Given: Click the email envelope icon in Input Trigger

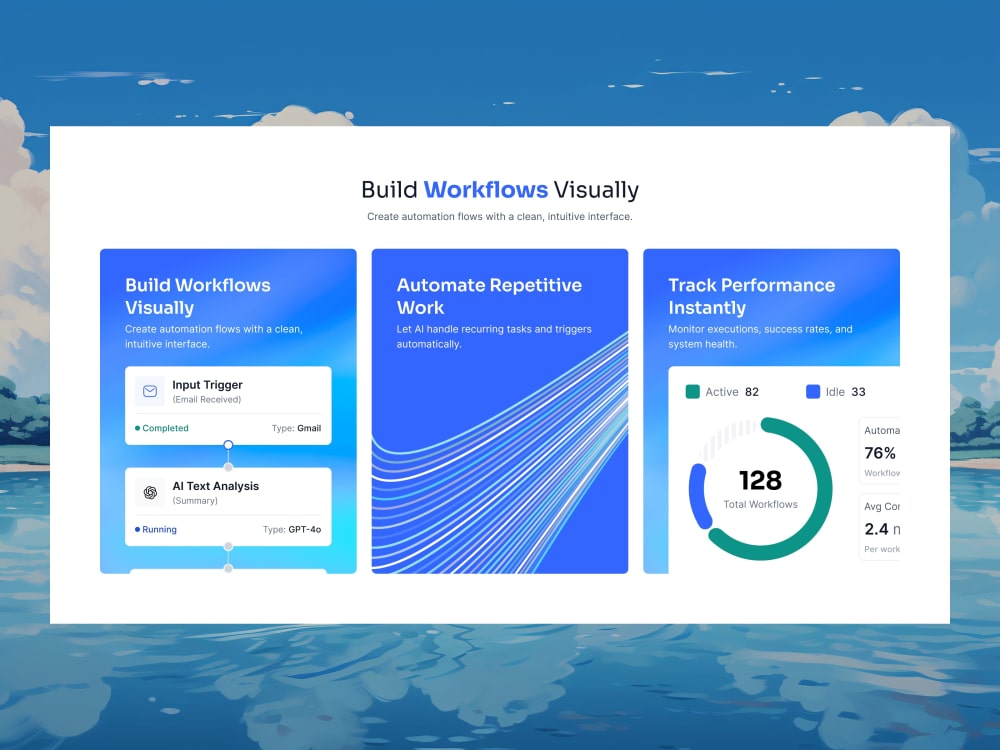Looking at the screenshot, I should [150, 391].
